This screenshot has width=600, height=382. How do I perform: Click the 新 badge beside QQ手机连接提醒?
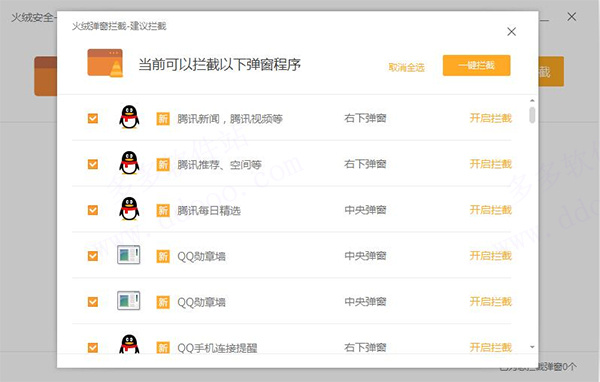163,348
